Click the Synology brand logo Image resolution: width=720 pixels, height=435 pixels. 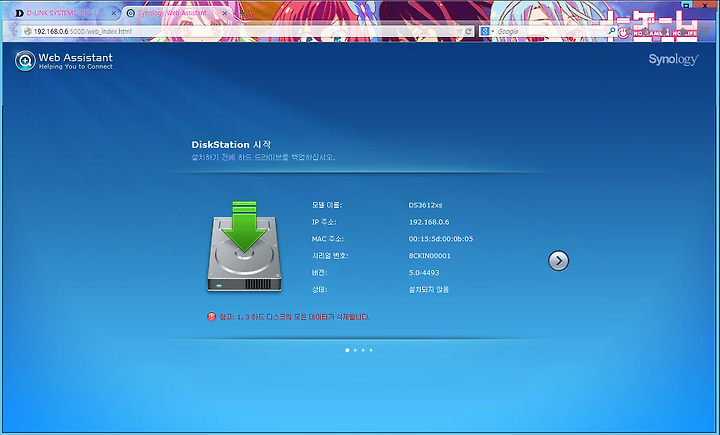pos(673,59)
